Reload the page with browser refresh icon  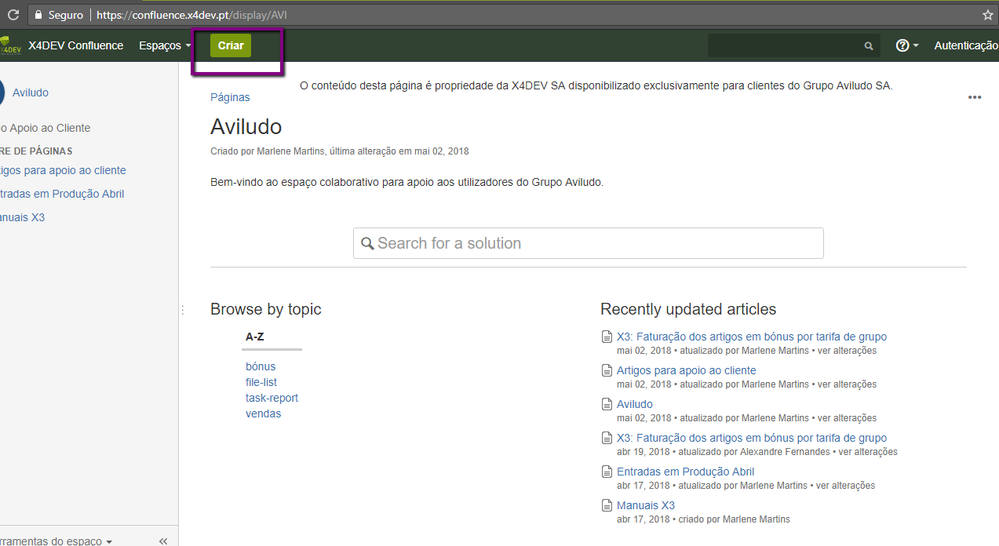pyautogui.click(x=13, y=15)
